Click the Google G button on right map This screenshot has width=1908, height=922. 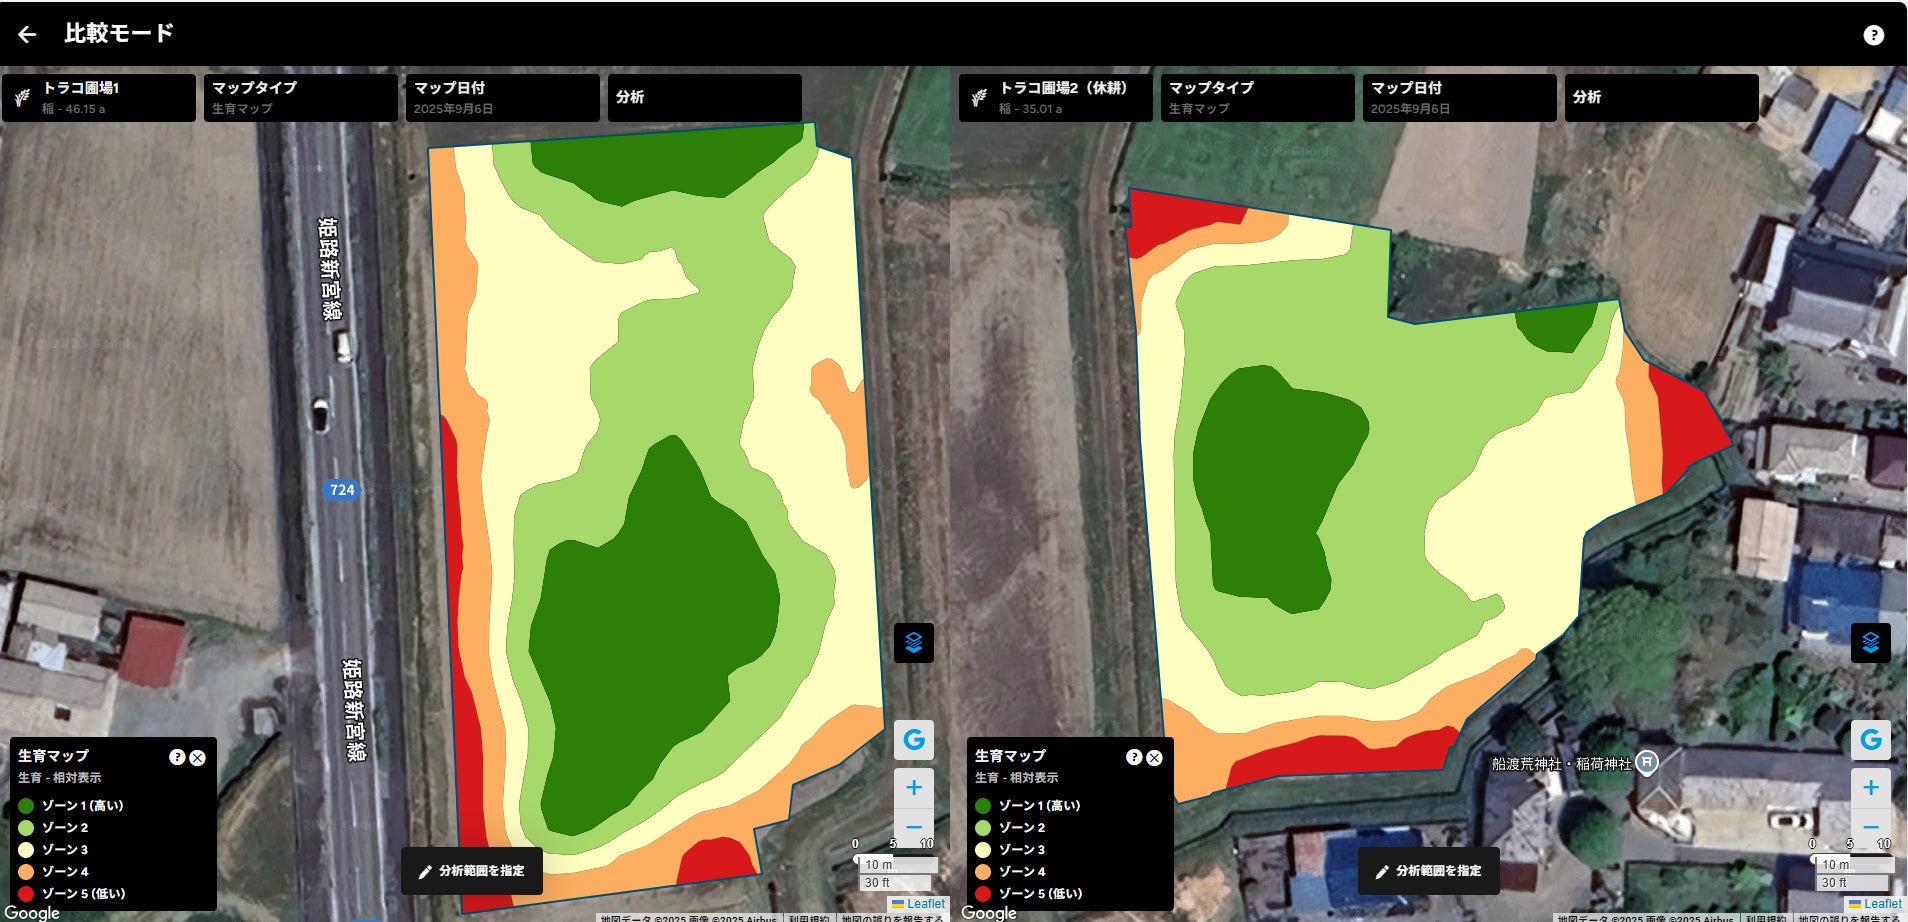click(1870, 740)
